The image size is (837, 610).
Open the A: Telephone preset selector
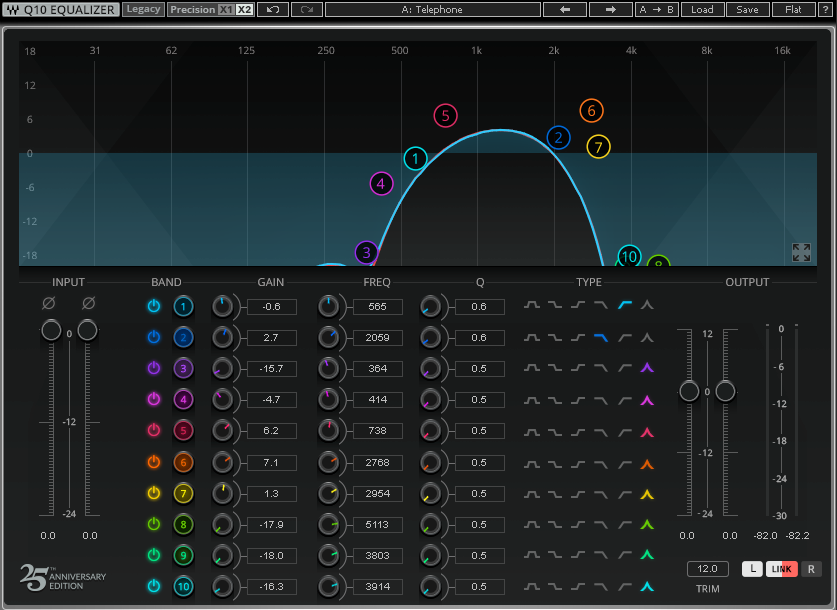pos(432,10)
